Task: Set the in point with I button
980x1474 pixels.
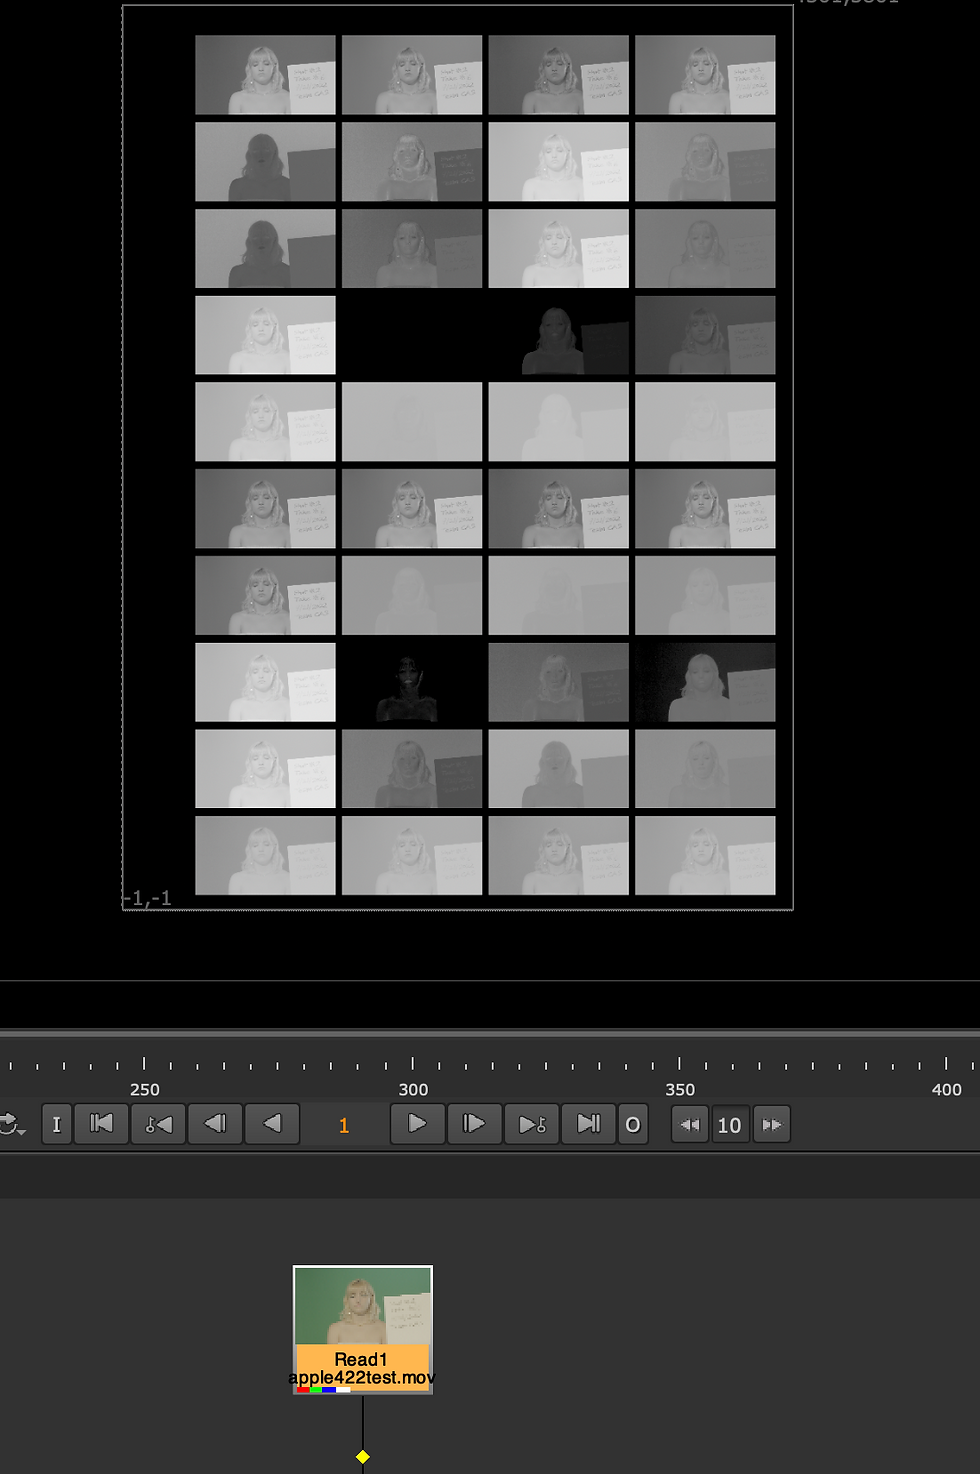Action: coord(57,1124)
